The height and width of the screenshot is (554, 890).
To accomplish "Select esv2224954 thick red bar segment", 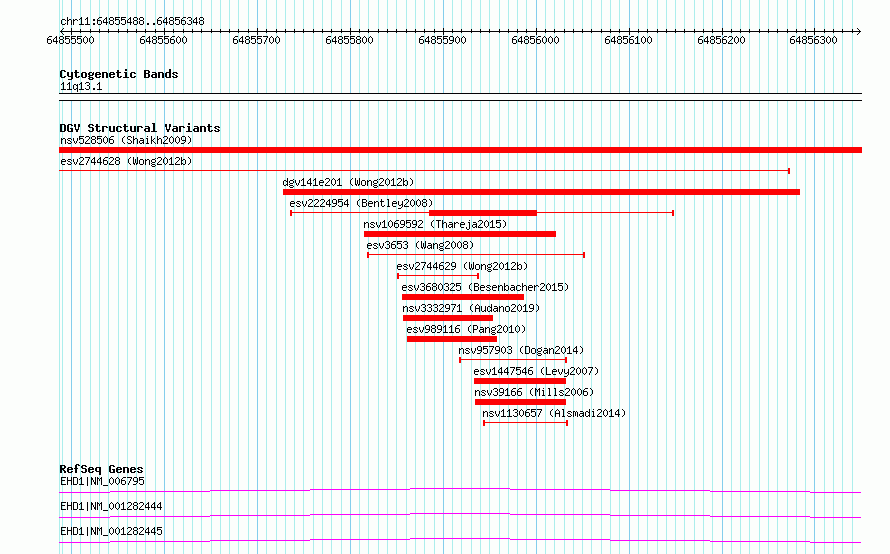I will point(483,213).
